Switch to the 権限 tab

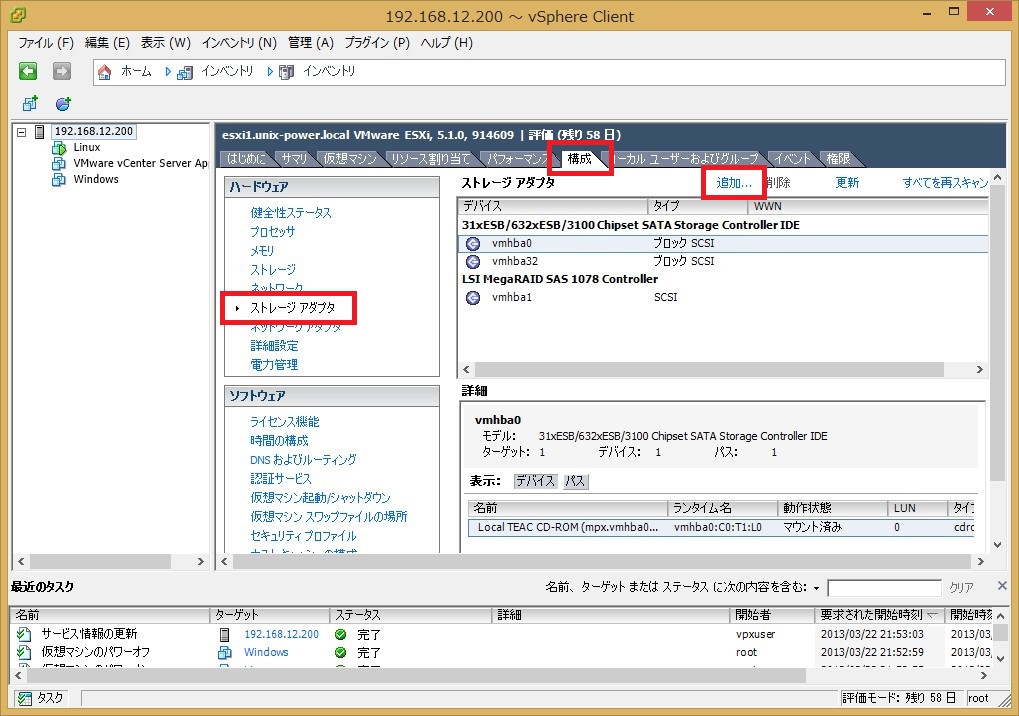point(838,159)
